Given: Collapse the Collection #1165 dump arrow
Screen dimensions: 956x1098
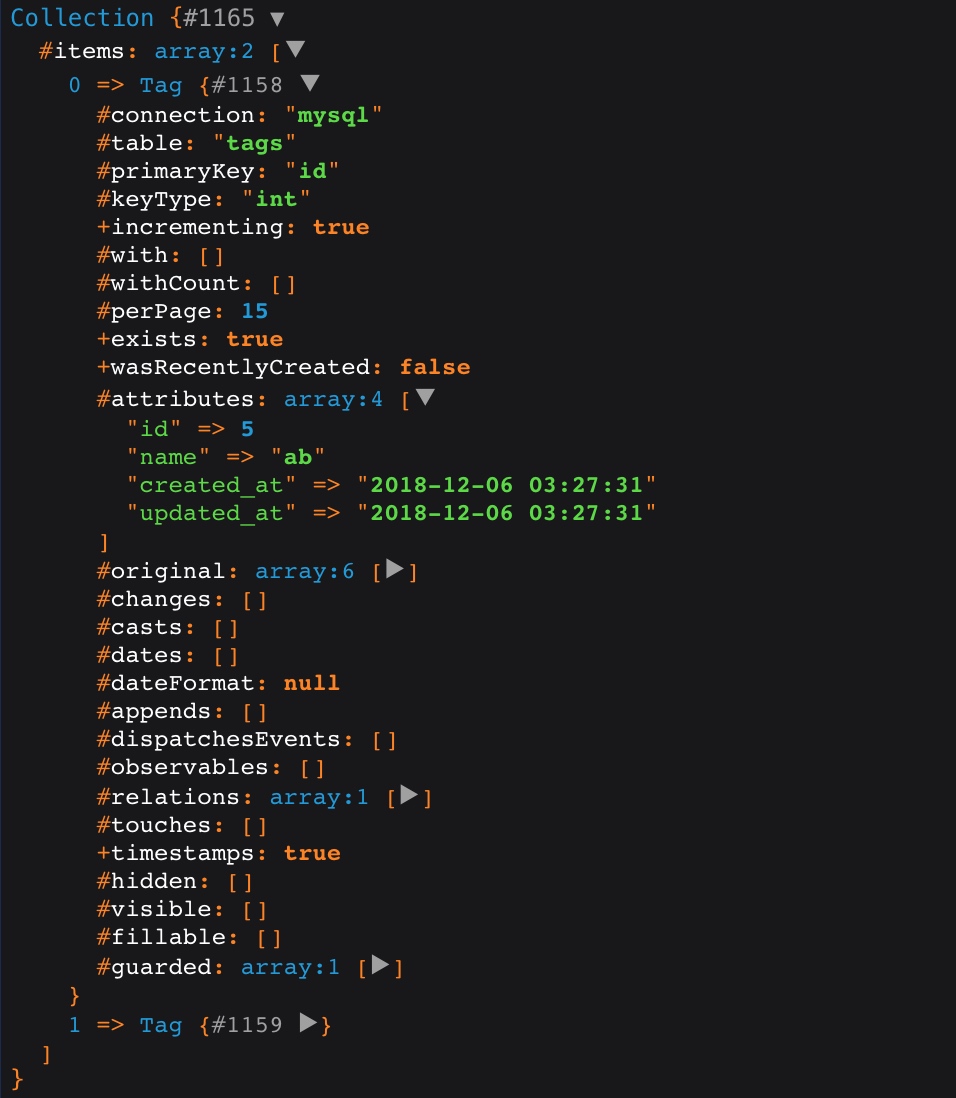Looking at the screenshot, I should click(x=277, y=19).
